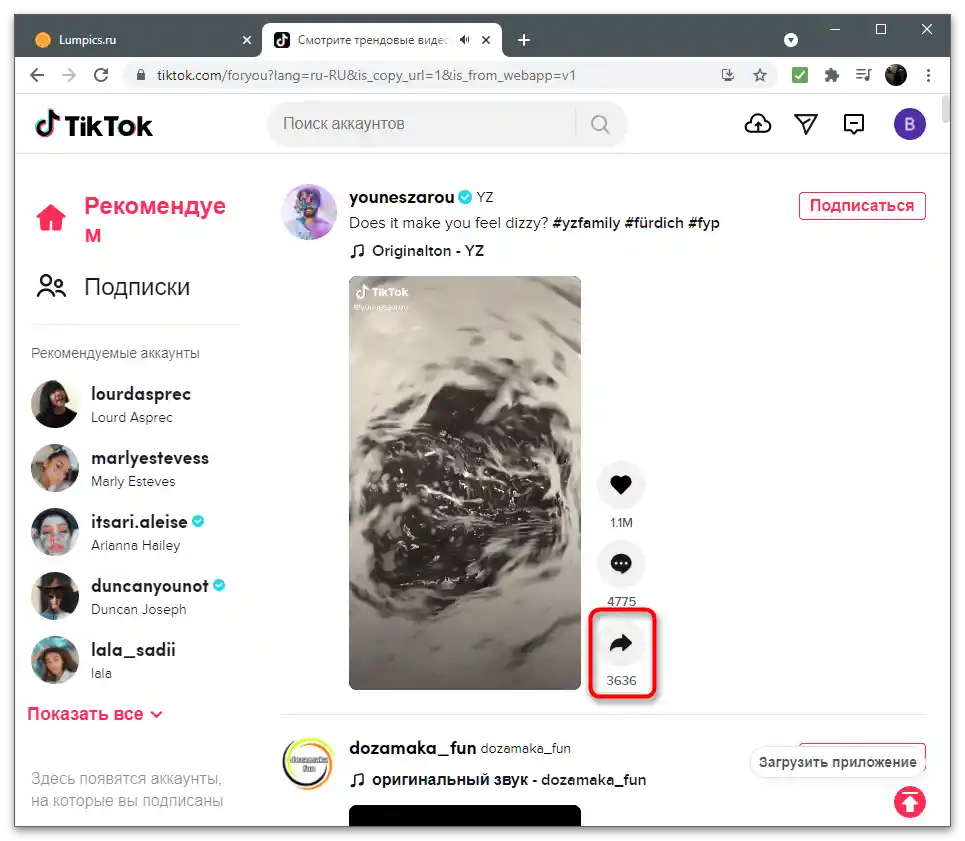The image size is (965, 841).
Task: Click the install app icon in address bar
Action: [x=727, y=75]
